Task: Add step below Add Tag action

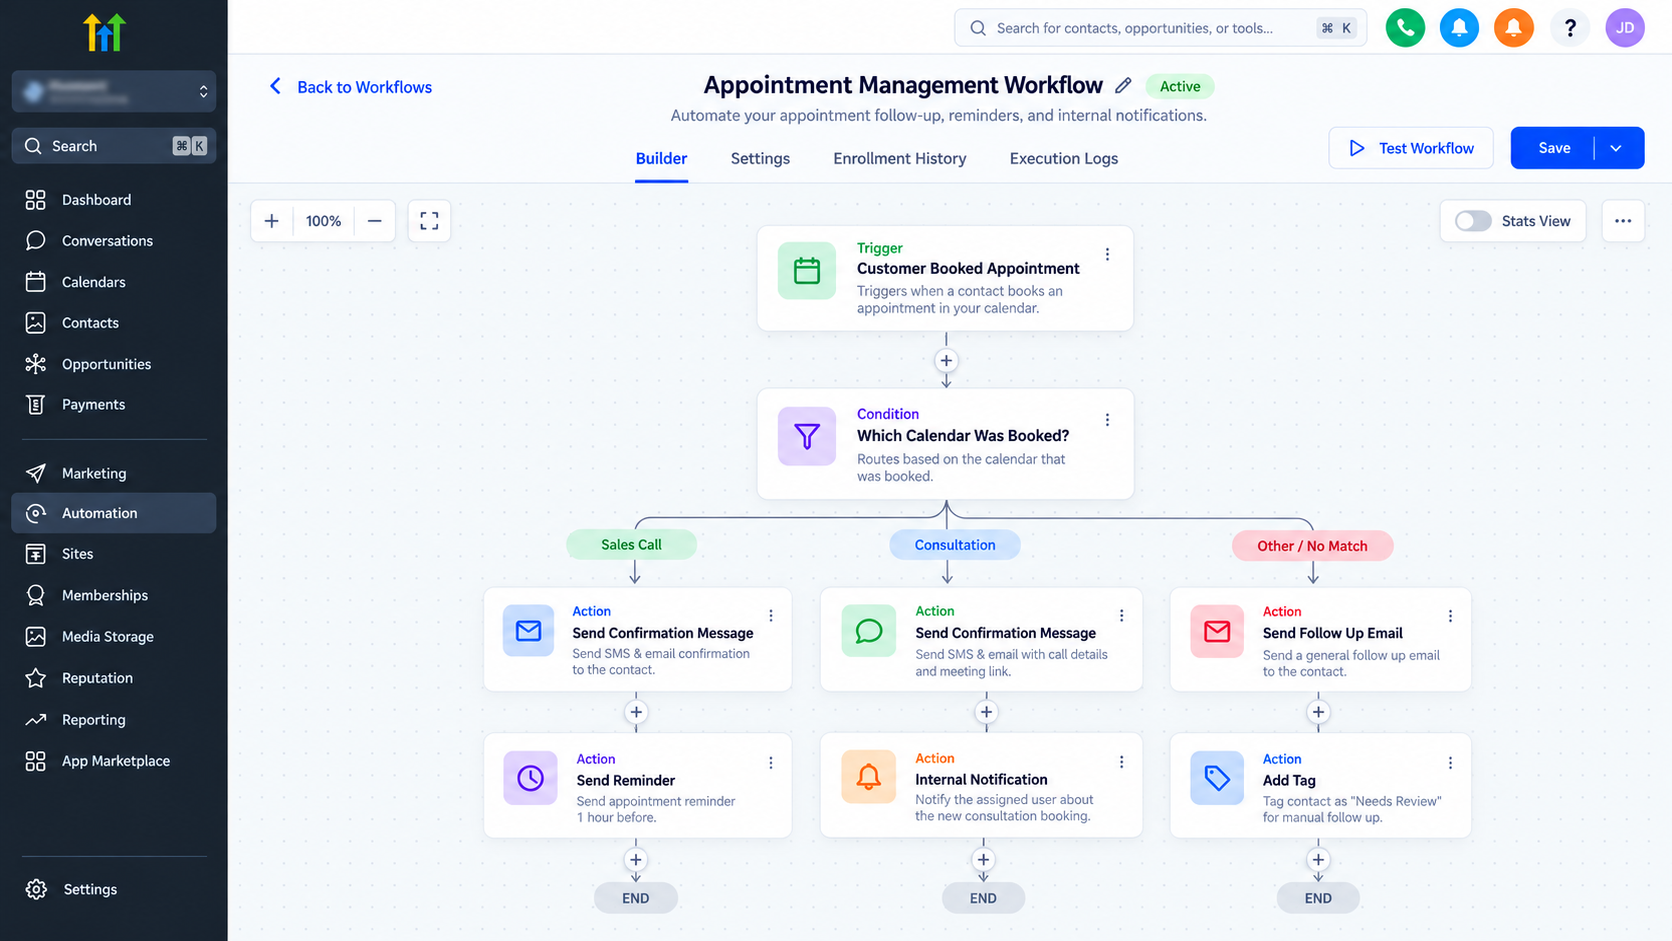Action: pos(1318,860)
